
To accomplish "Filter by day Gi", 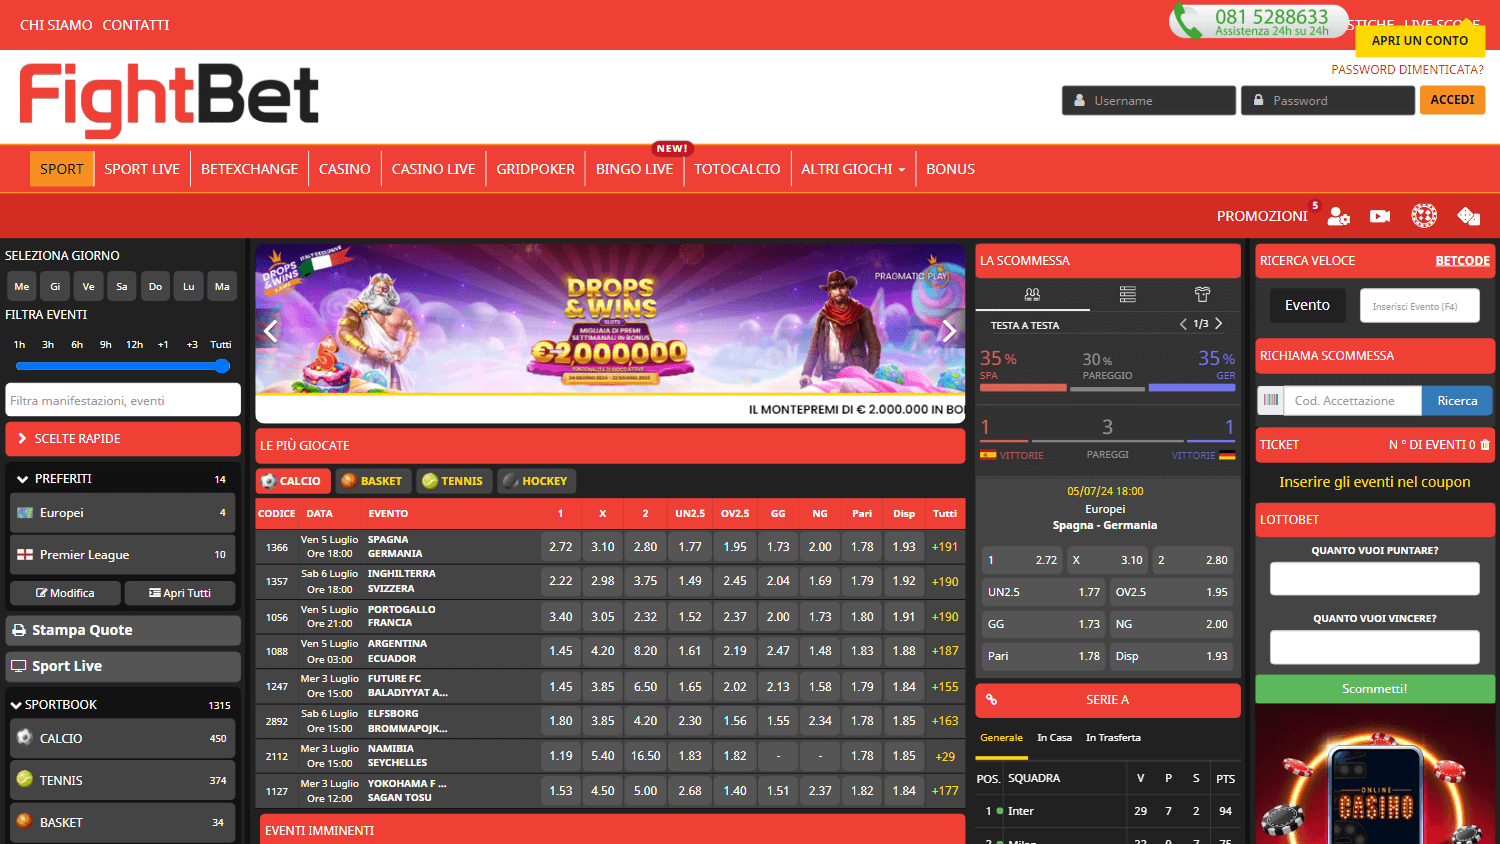I will (55, 286).
